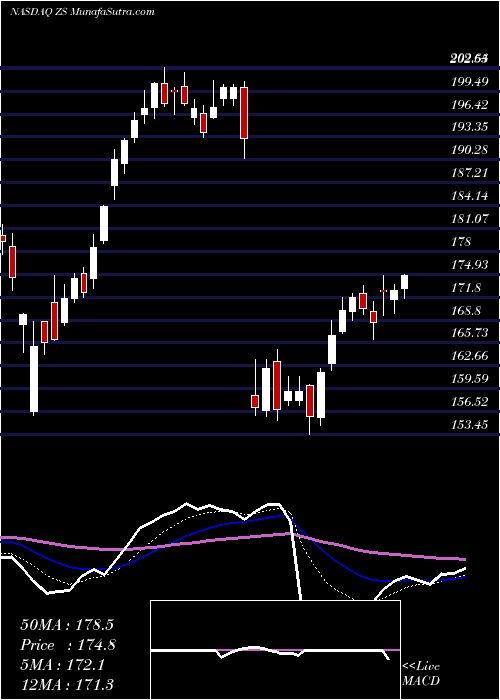The height and width of the screenshot is (700, 500).
Task: Click the 199.49 price axis label
Action: pyautogui.click(x=468, y=81)
